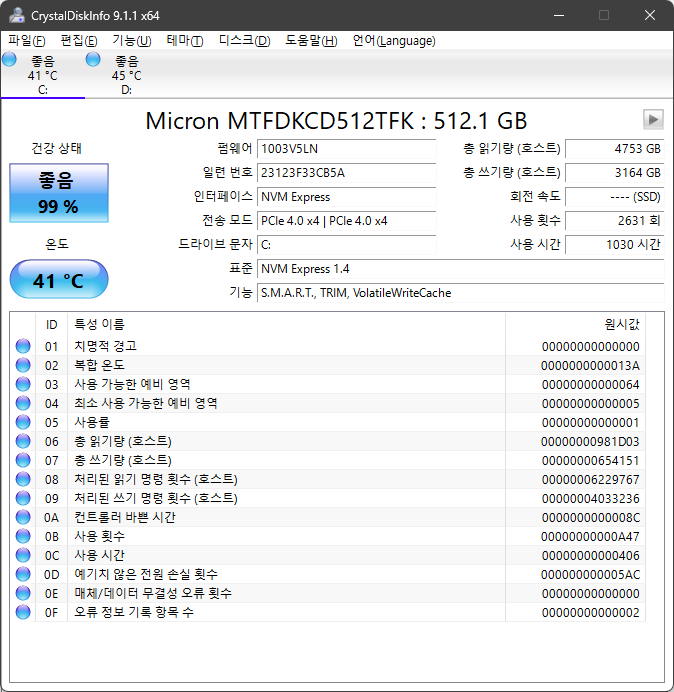The width and height of the screenshot is (674, 692).
Task: Click power on count value 2631 회
Action: click(x=614, y=221)
